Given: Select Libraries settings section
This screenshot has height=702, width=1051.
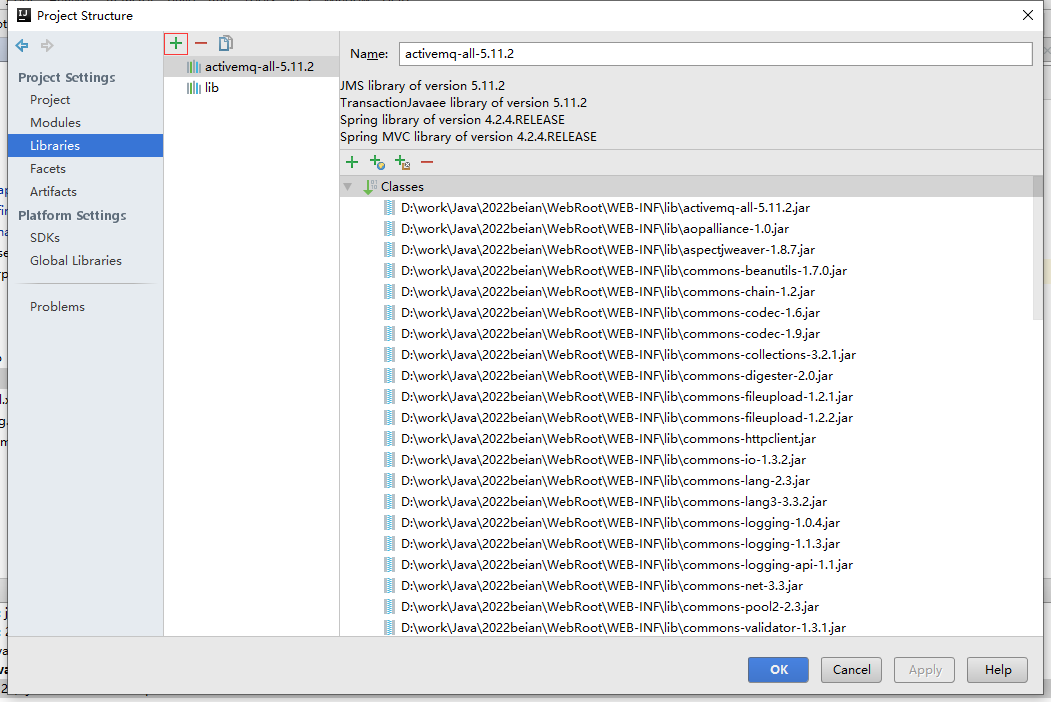Looking at the screenshot, I should pos(85,145).
